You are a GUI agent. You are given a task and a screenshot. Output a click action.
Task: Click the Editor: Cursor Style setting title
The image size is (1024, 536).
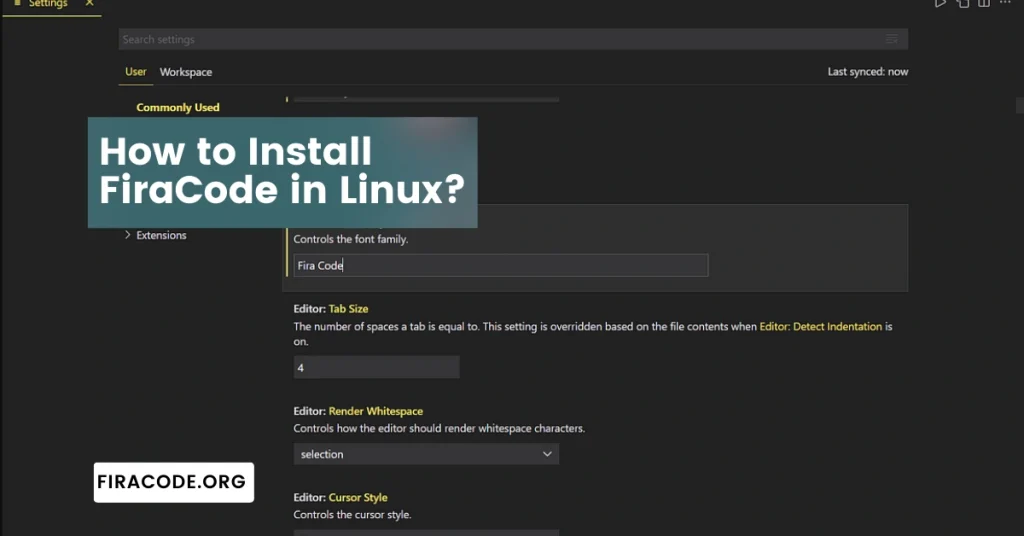point(340,497)
